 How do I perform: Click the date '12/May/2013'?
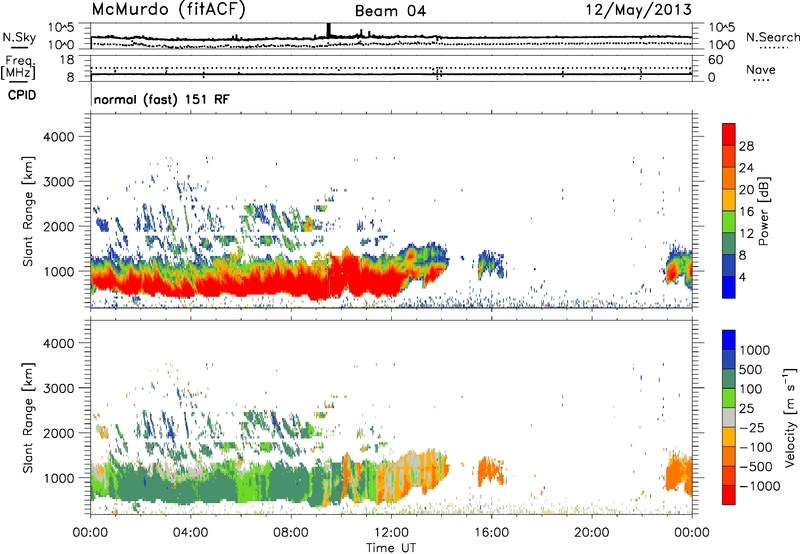pos(638,10)
